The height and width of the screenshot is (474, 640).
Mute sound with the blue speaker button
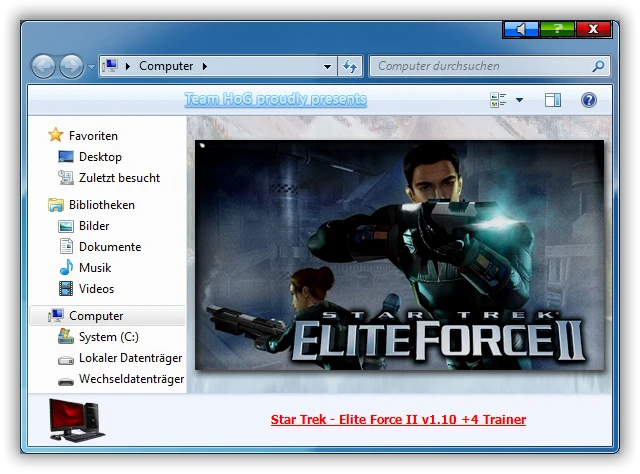point(521,29)
